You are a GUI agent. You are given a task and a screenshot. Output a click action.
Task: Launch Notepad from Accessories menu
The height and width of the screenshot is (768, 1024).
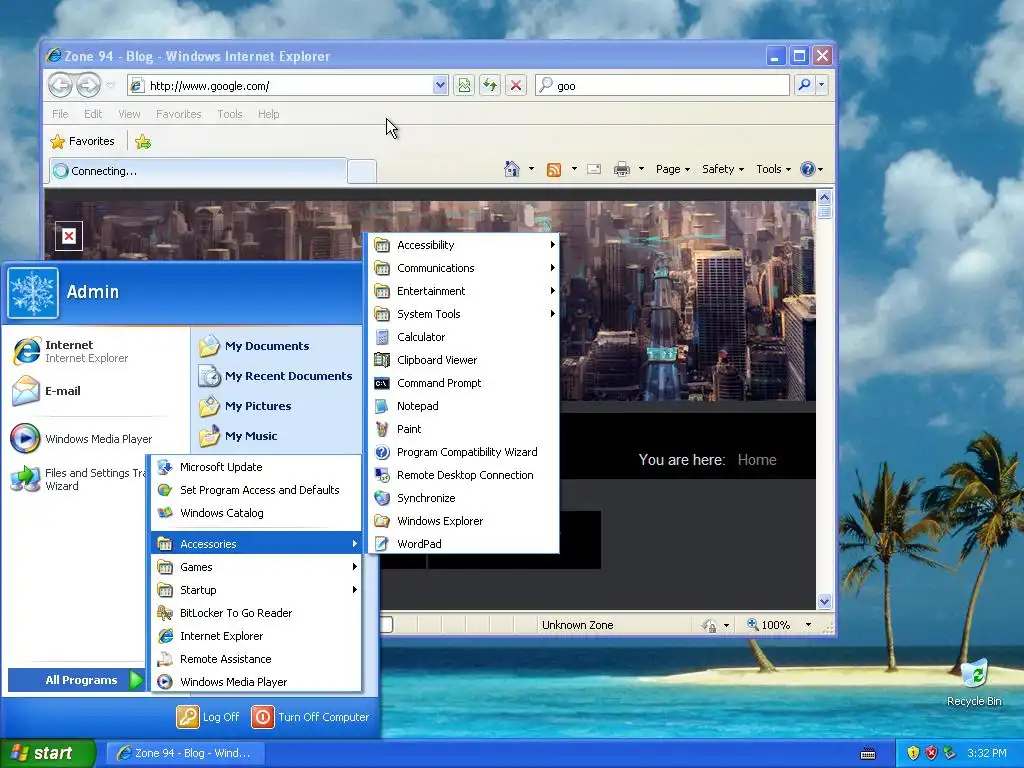click(x=464, y=406)
